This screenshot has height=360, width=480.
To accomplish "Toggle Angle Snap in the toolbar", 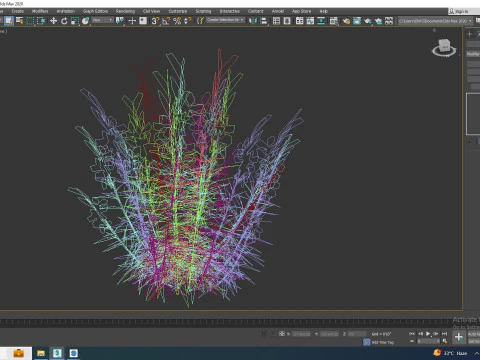I will point(166,21).
